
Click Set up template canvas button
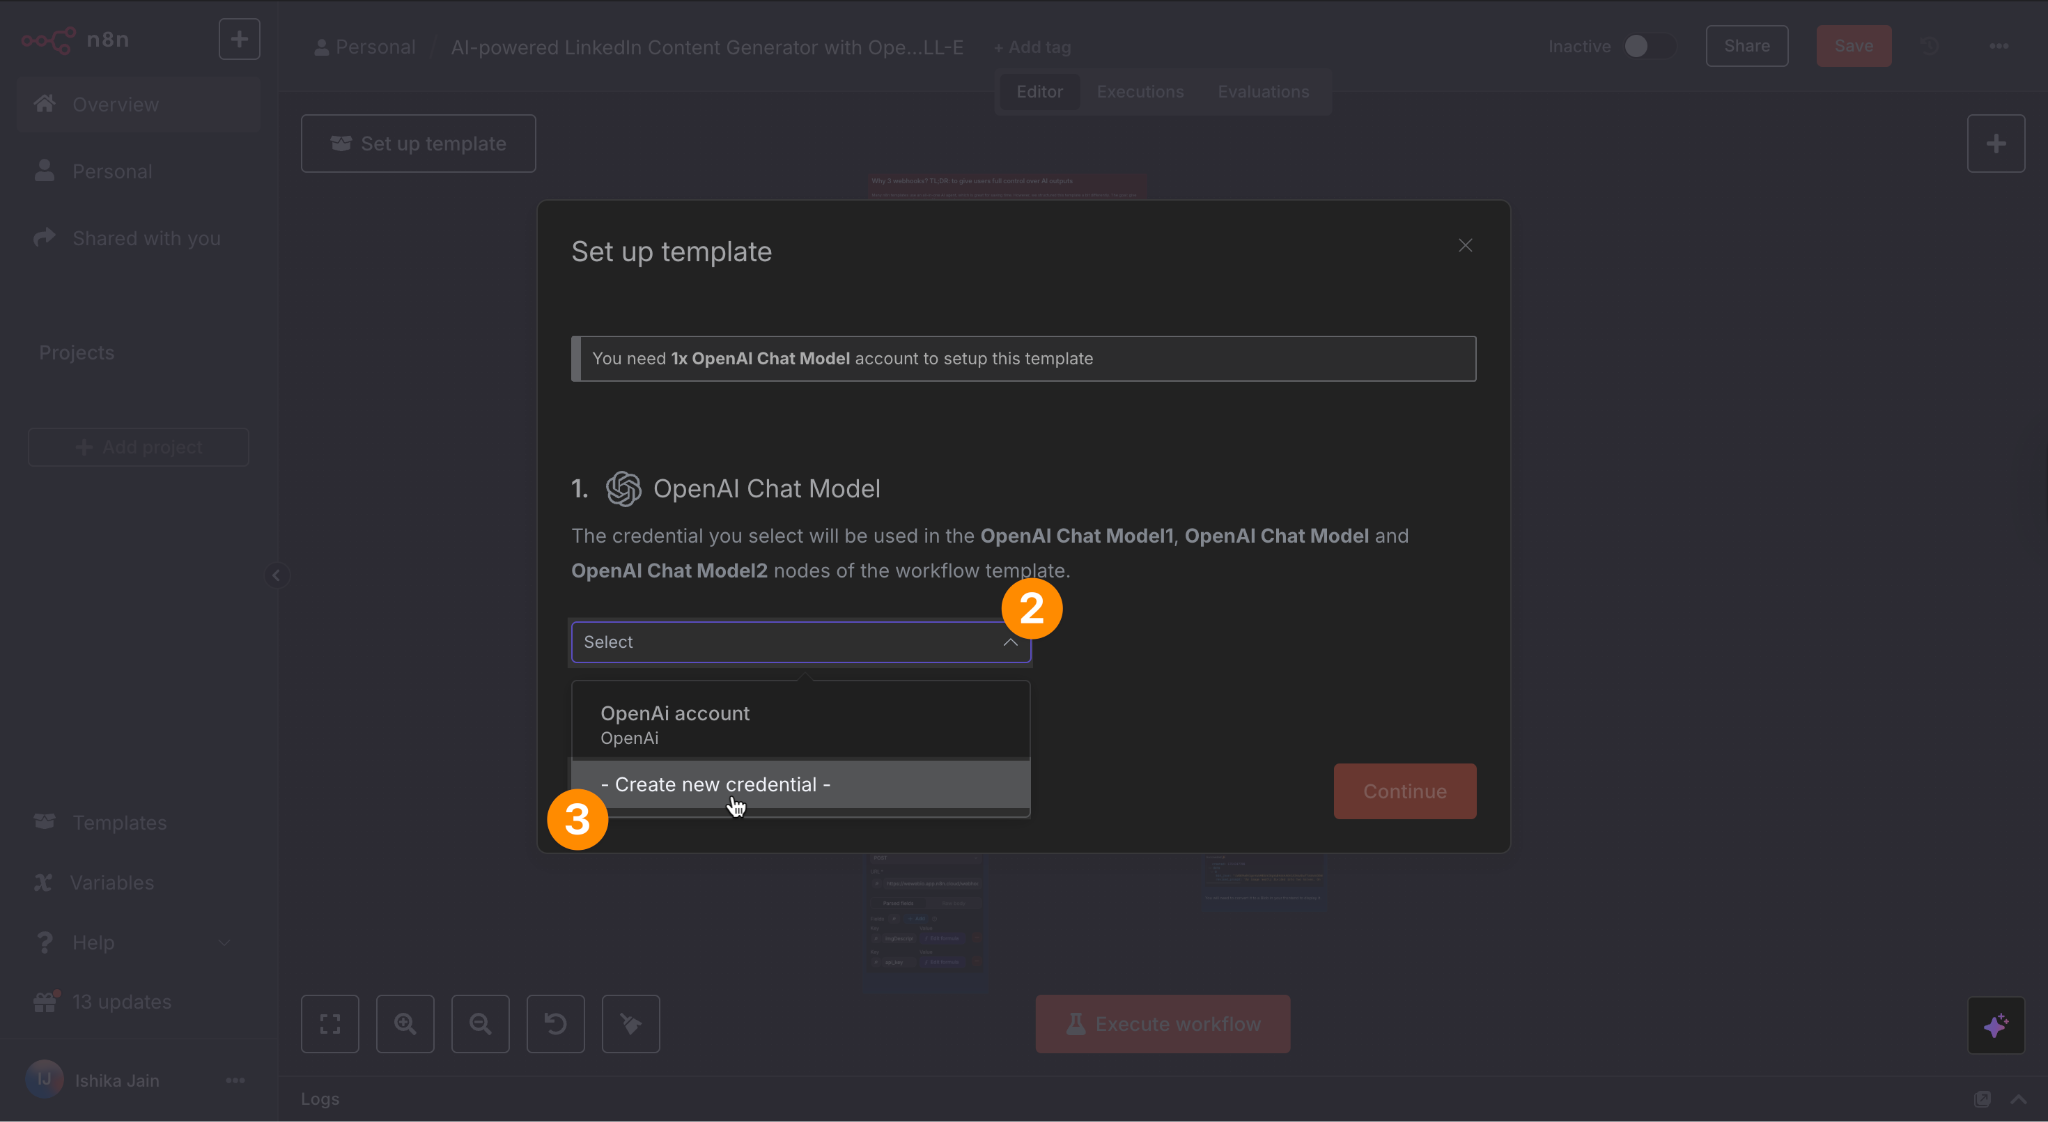pos(419,143)
